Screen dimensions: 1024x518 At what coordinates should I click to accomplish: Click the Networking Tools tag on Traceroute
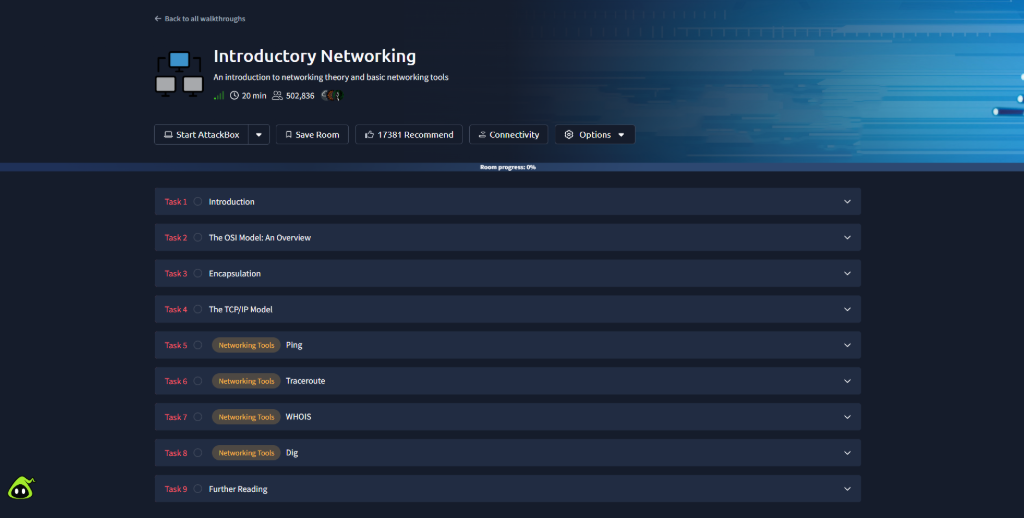pyautogui.click(x=246, y=381)
